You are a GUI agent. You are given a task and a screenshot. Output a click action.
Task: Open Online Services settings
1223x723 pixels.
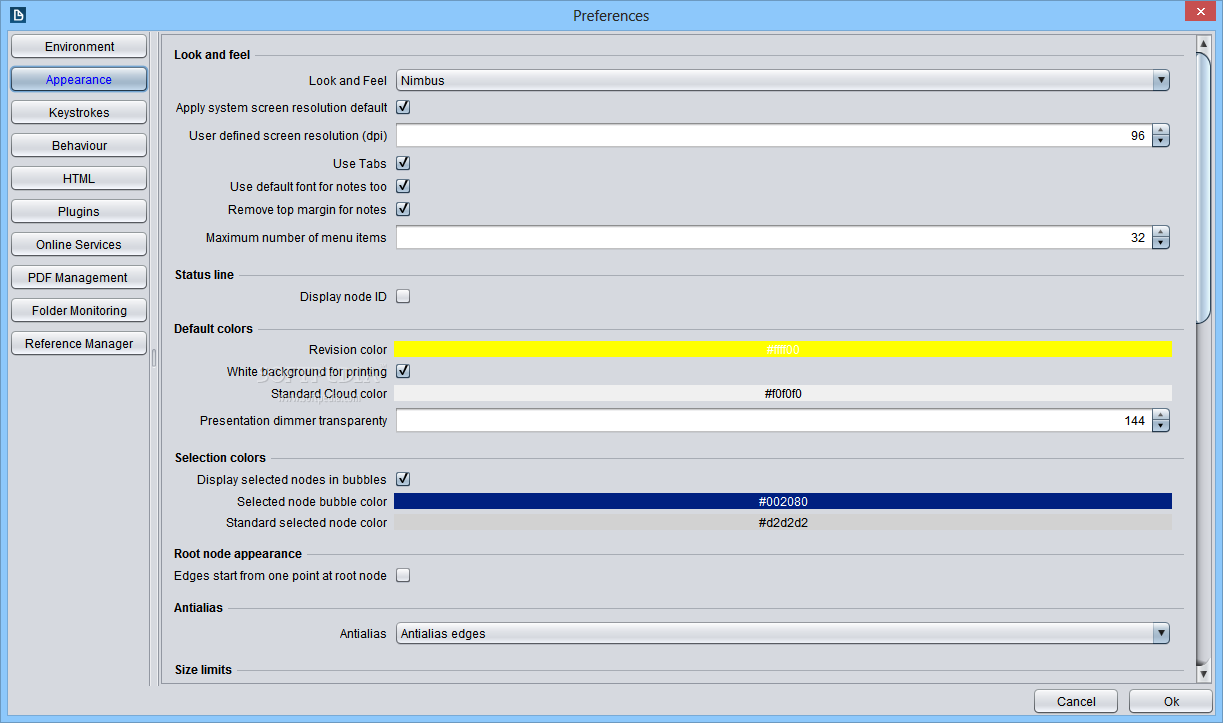79,245
